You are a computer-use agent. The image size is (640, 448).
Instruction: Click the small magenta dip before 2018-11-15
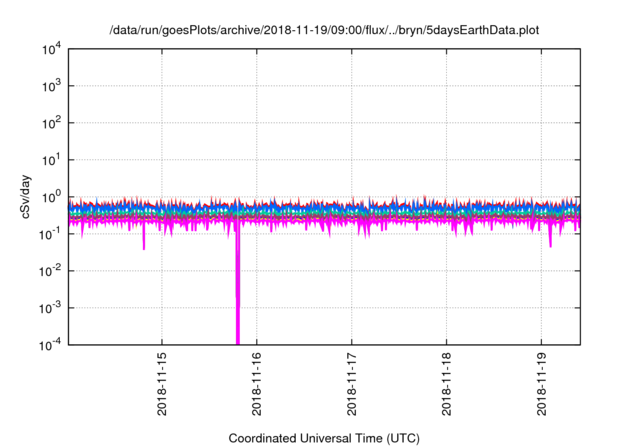144,237
